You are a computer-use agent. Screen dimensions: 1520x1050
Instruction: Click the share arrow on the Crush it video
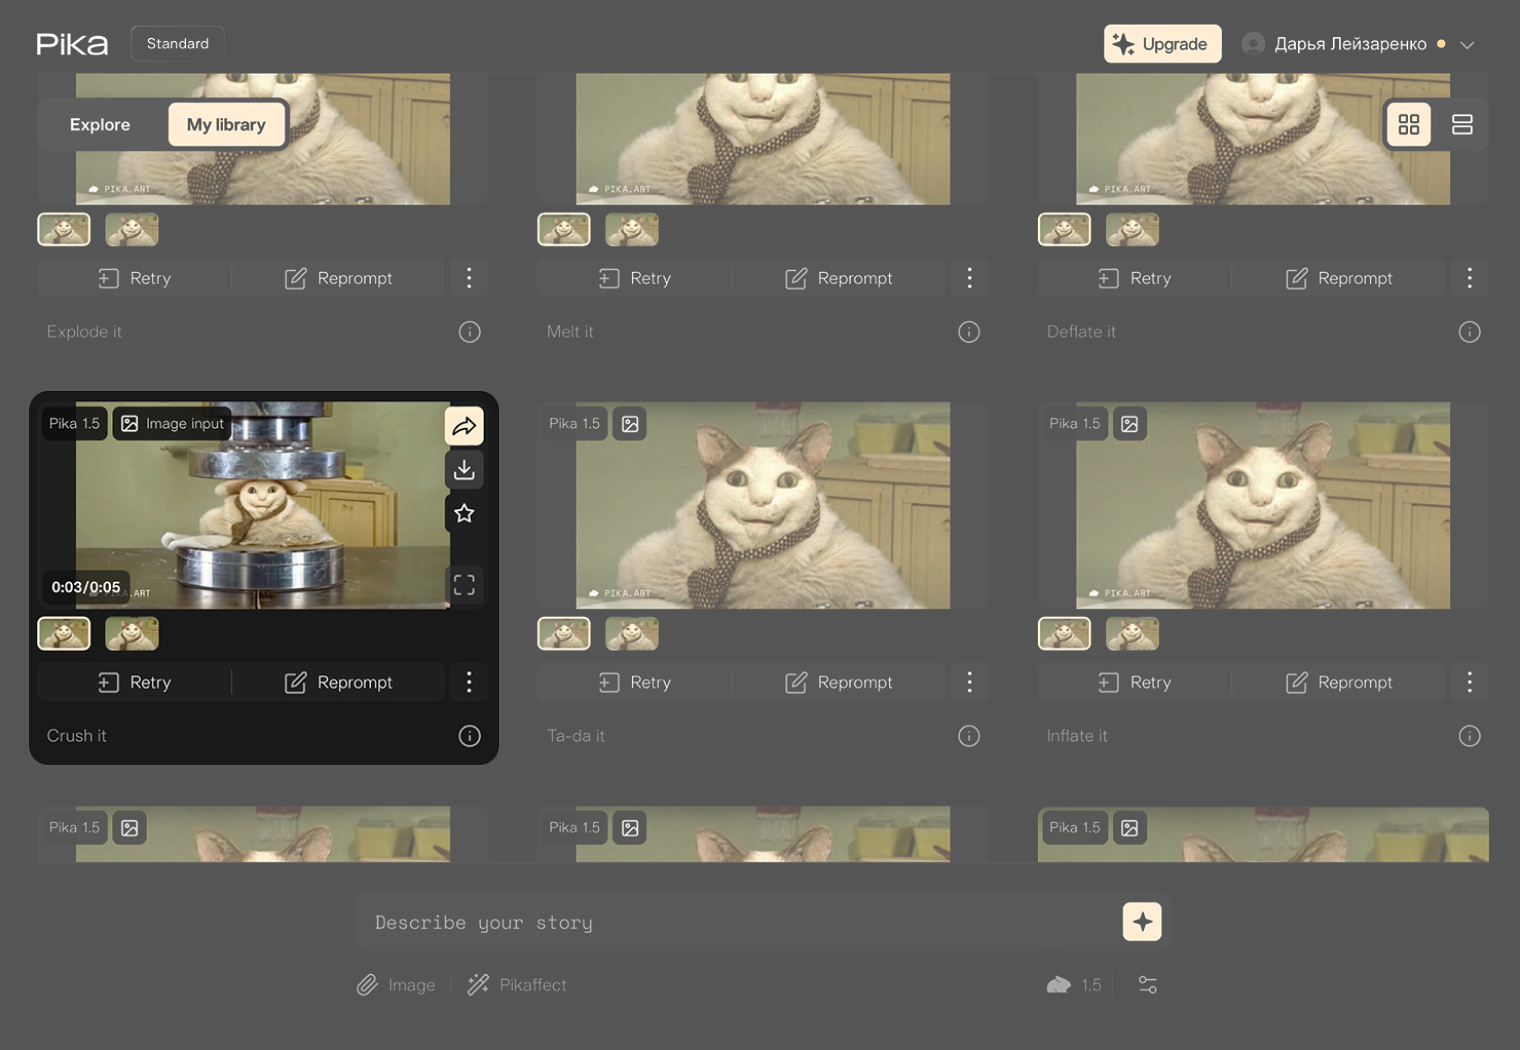point(464,426)
